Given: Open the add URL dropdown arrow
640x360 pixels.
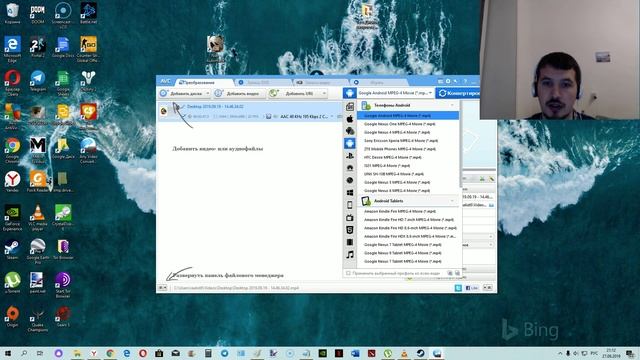Looking at the screenshot, I should (x=324, y=93).
